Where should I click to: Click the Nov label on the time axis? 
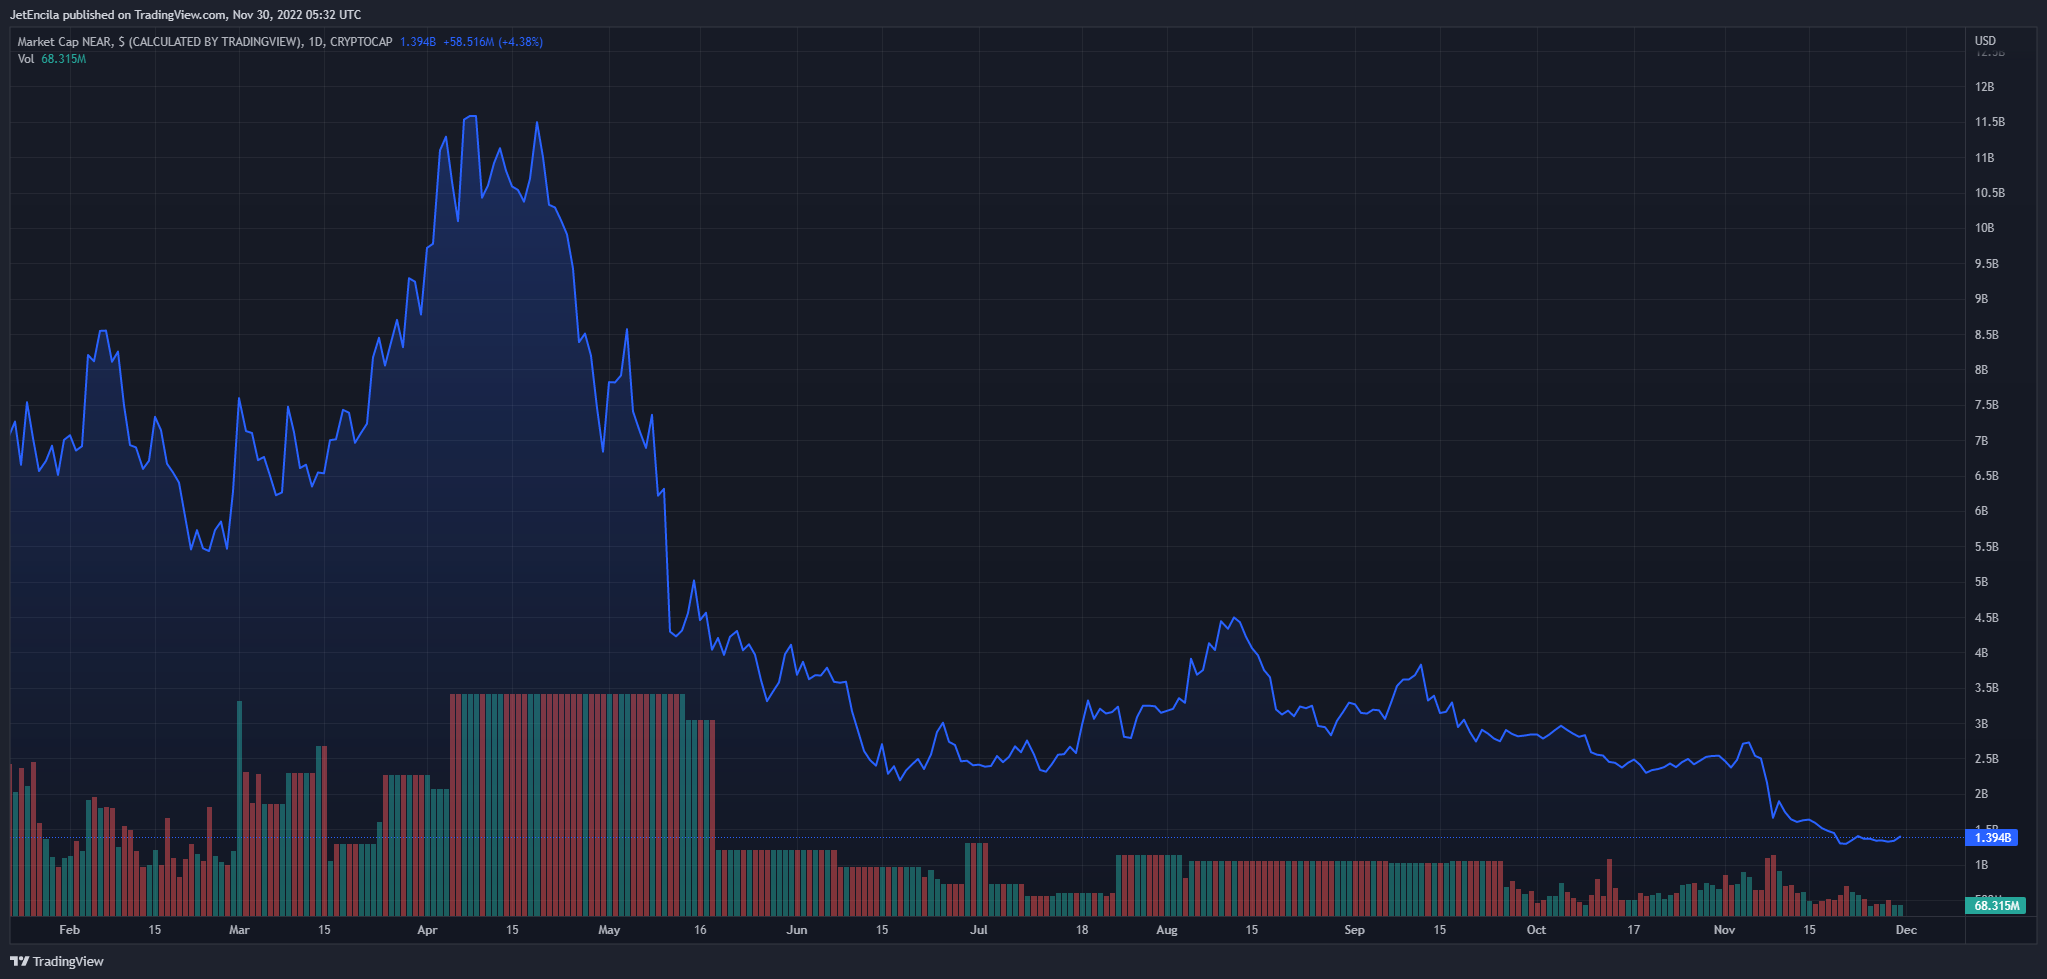point(1724,930)
